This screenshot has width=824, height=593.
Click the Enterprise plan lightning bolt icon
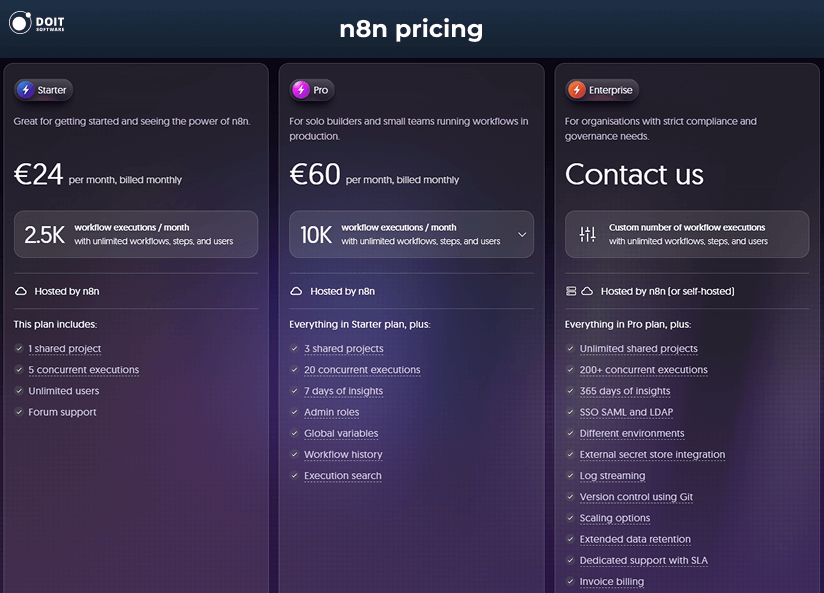point(576,89)
